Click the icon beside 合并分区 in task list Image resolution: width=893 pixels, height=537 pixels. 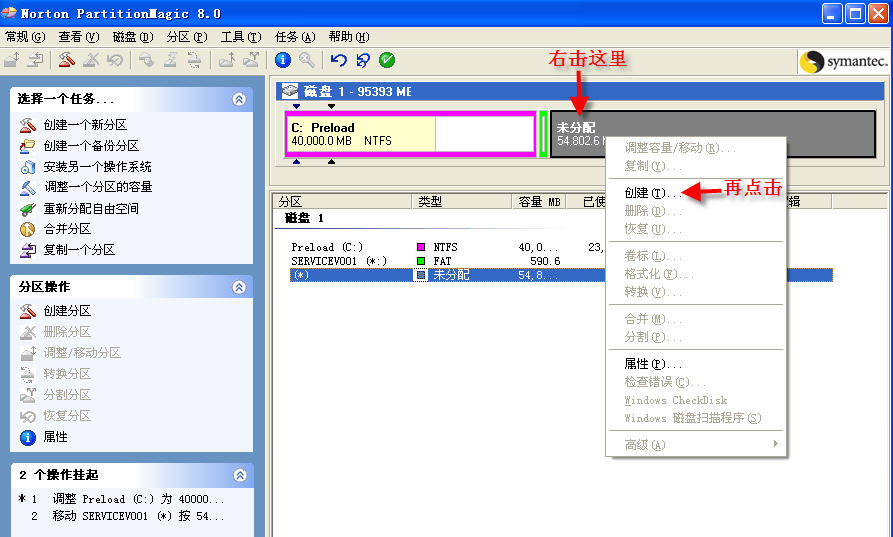point(27,229)
